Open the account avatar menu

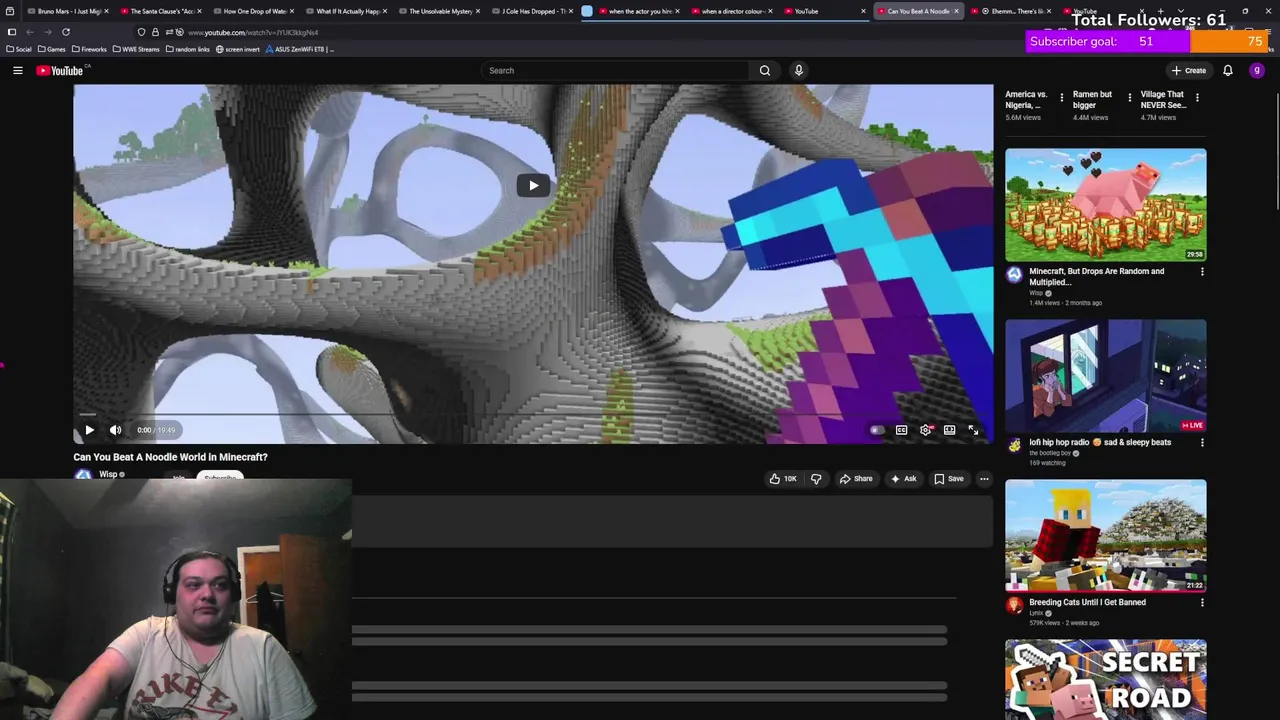pyautogui.click(x=1257, y=70)
